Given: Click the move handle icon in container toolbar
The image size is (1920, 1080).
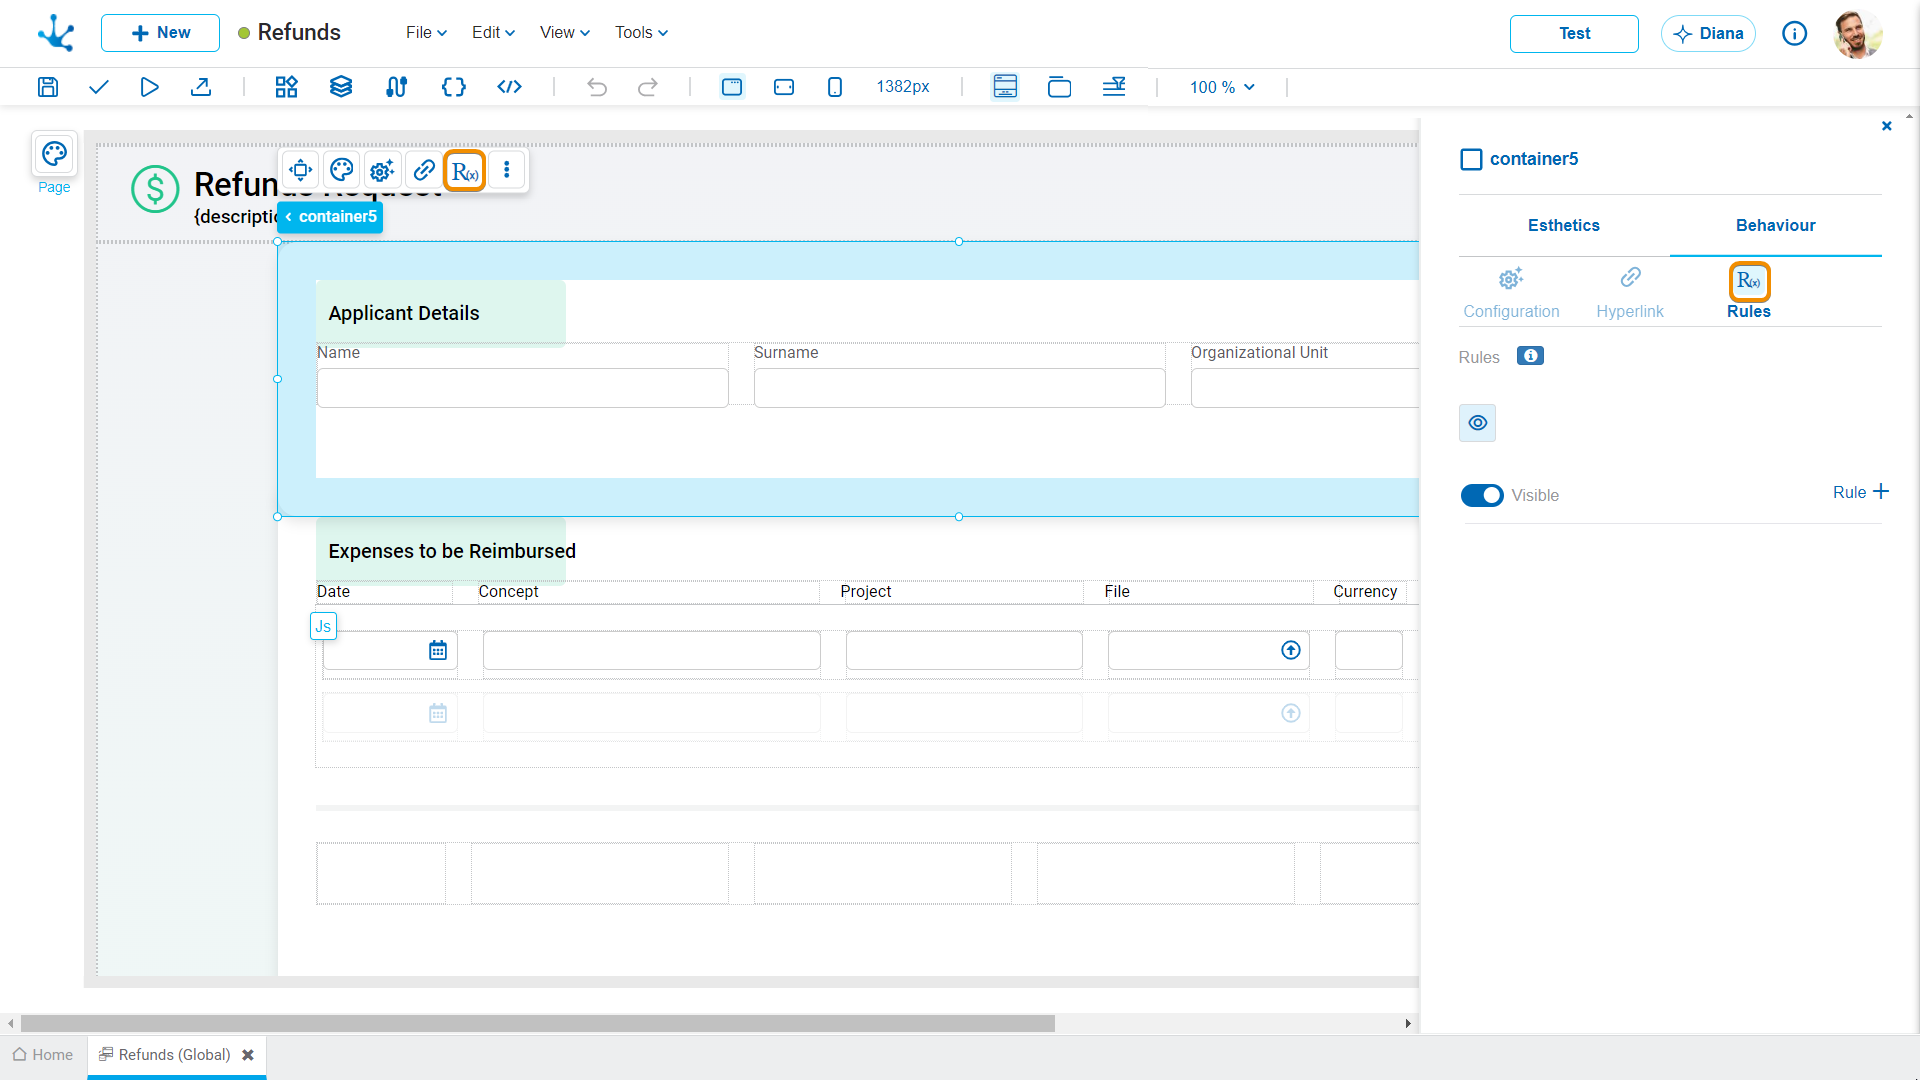Looking at the screenshot, I should click(301, 170).
